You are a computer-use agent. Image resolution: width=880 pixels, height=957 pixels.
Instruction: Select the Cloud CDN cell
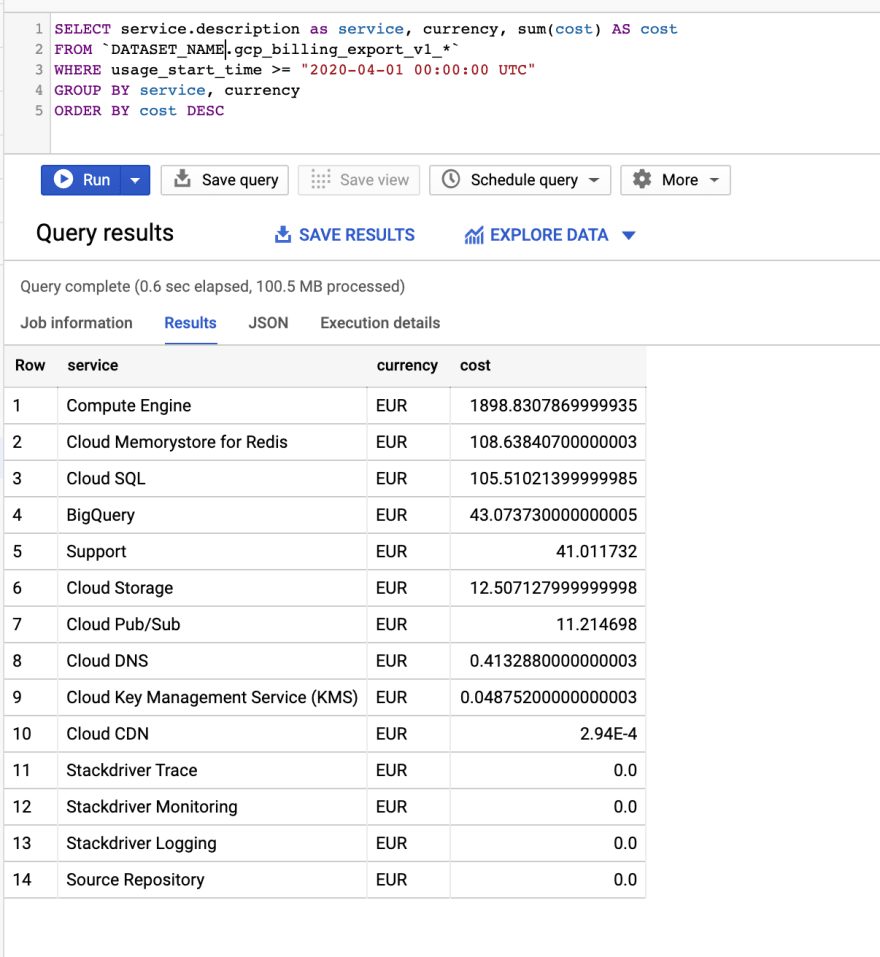[x=212, y=734]
